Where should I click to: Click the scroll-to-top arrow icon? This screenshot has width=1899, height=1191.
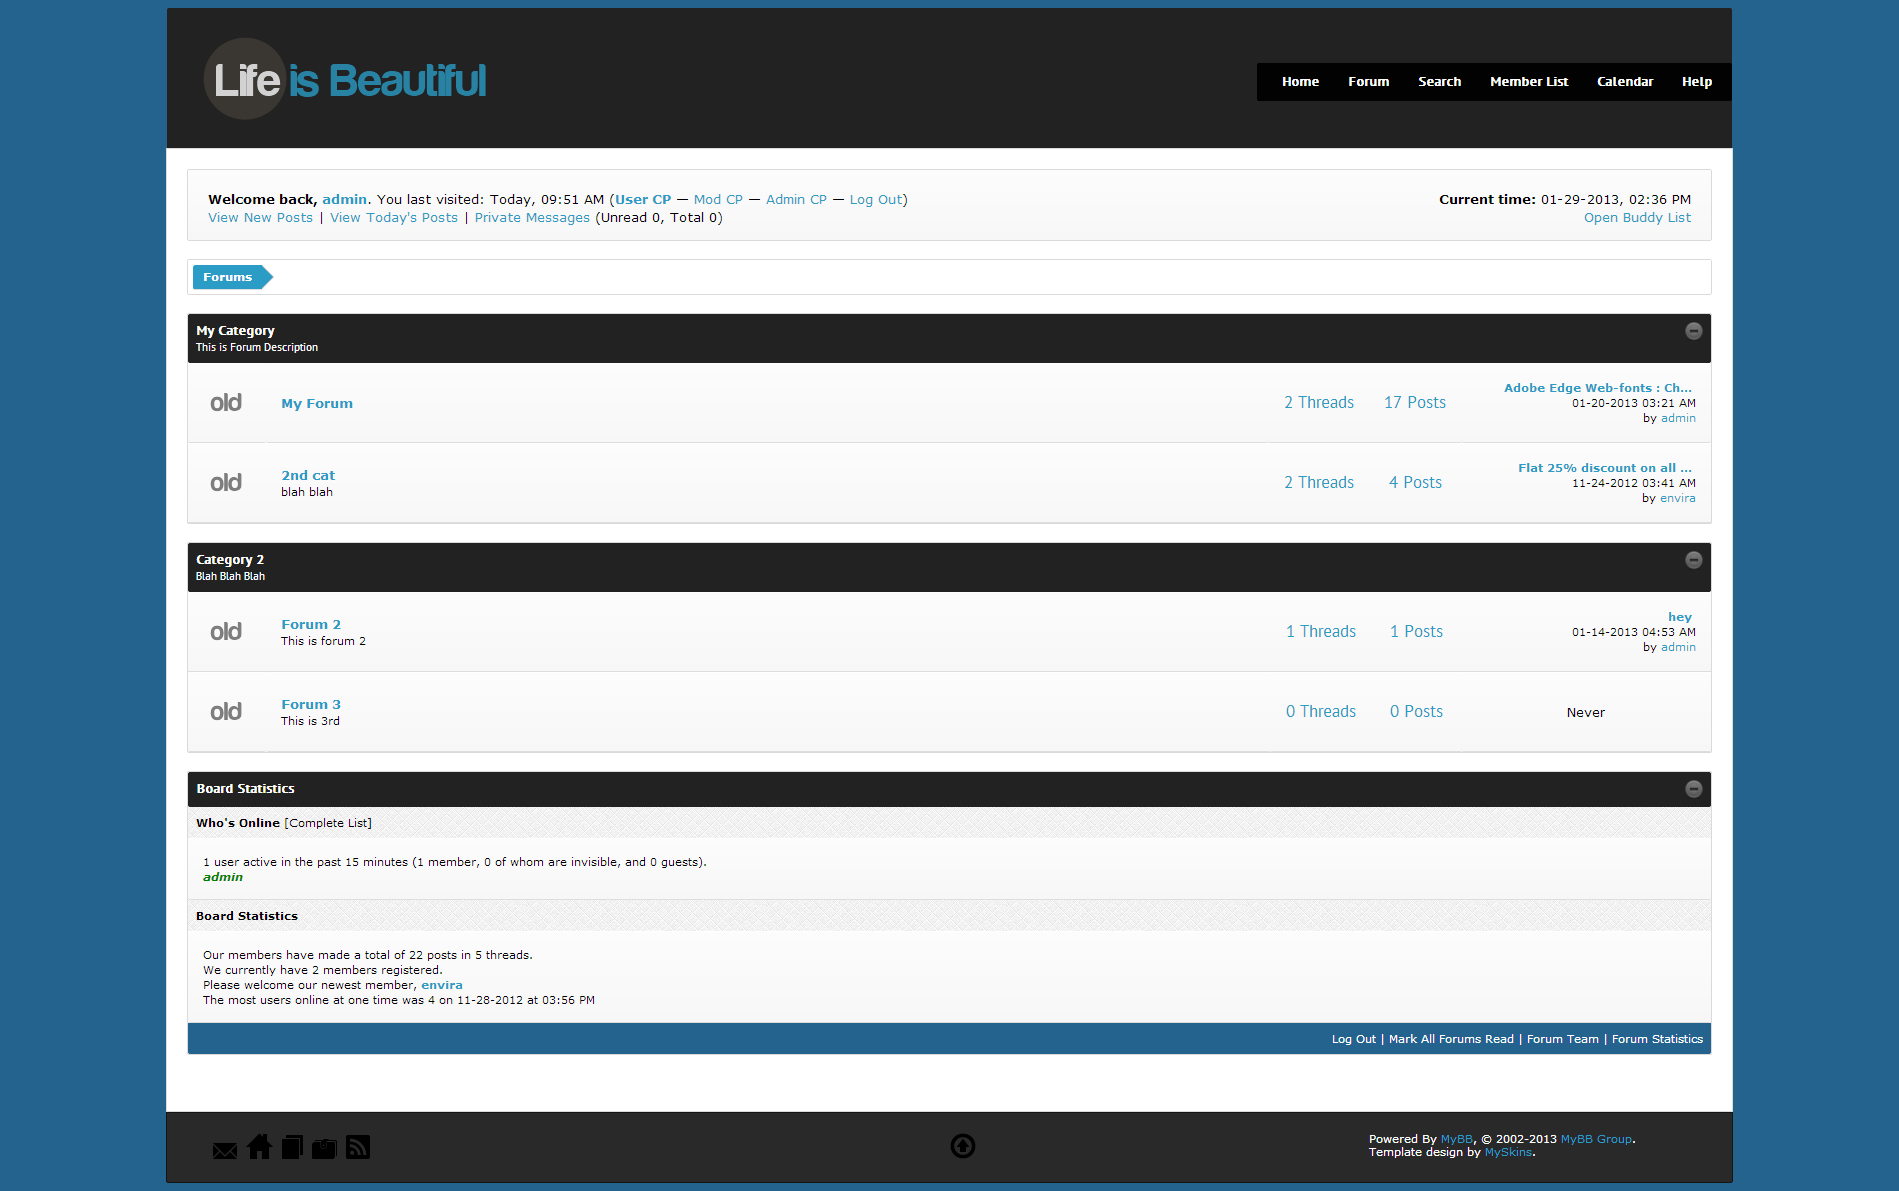pyautogui.click(x=962, y=1146)
